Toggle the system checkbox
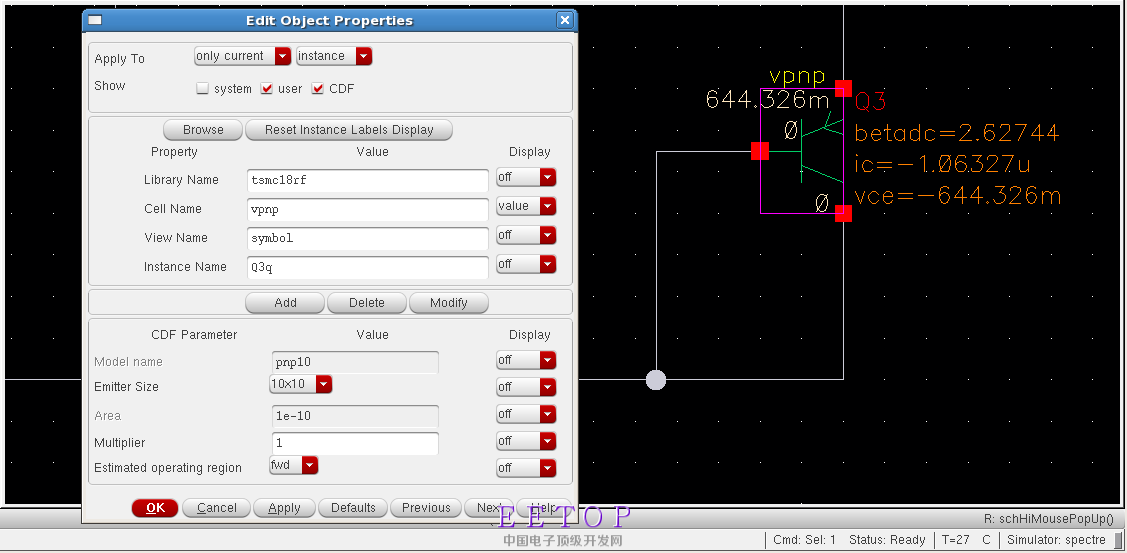Viewport: 1127px width, 553px height. 203,88
